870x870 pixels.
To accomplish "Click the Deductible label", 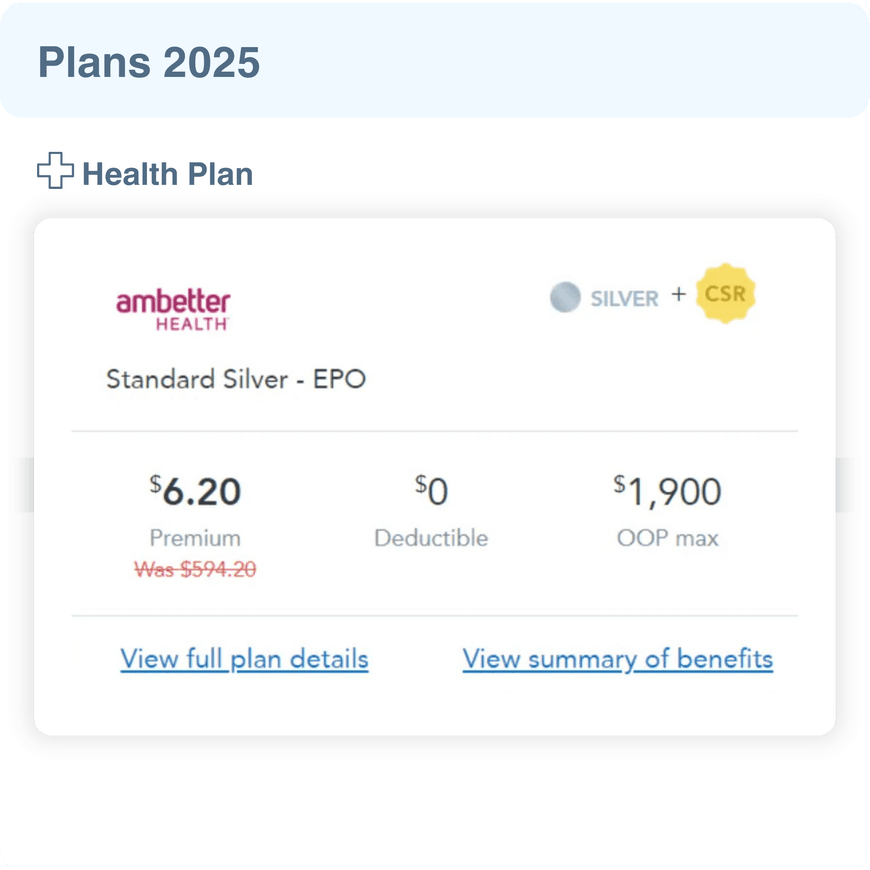I will tap(431, 538).
